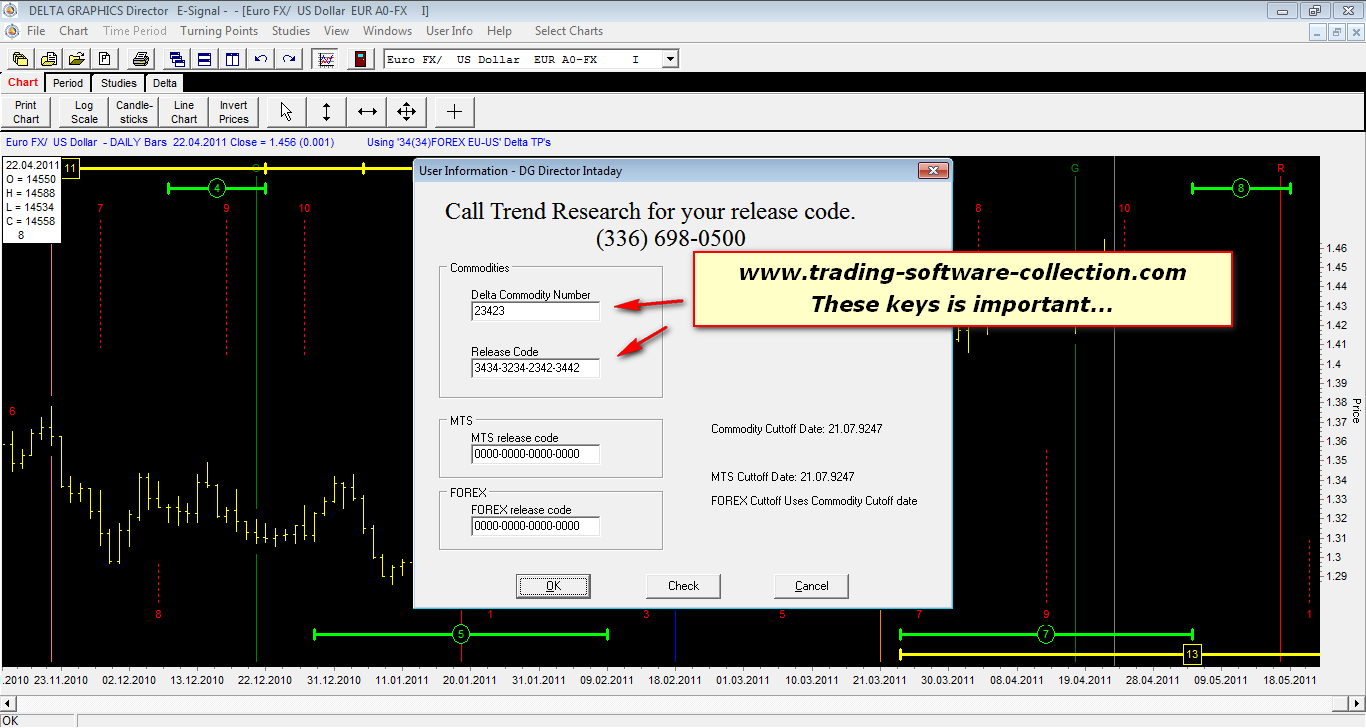The width and height of the screenshot is (1366, 728).
Task: Select the arrow pointer tool
Action: (x=286, y=111)
